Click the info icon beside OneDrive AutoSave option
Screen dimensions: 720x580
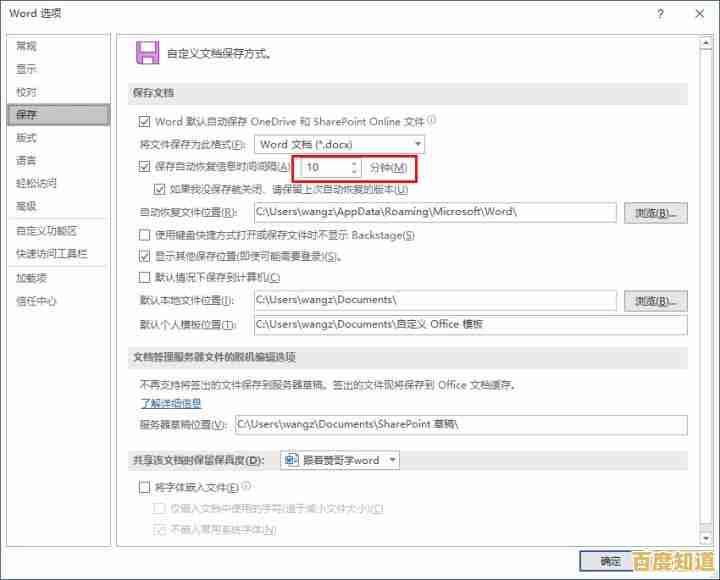point(431,120)
